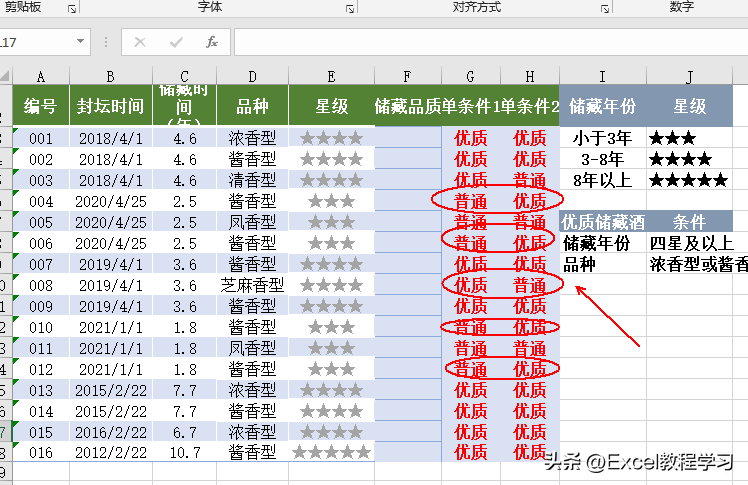Image resolution: width=748 pixels, height=485 pixels.
Task: Click the 清香型 cell
Action: pyautogui.click(x=252, y=180)
